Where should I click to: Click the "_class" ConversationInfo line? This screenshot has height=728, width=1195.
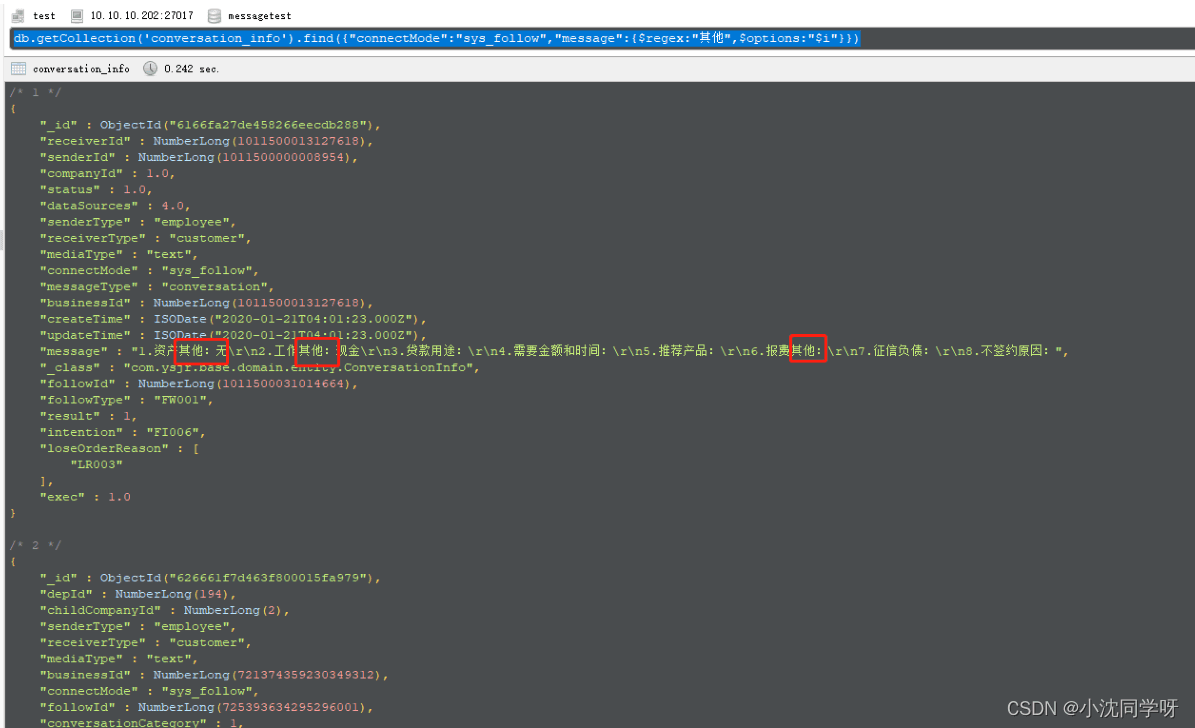[260, 367]
